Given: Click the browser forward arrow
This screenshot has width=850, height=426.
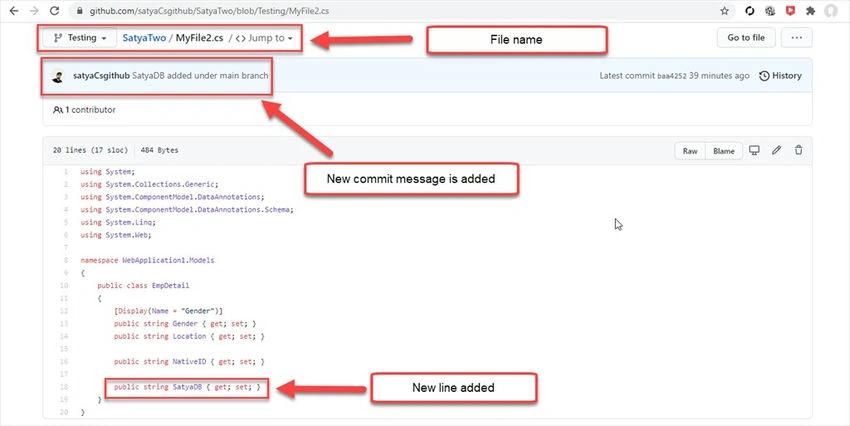Looking at the screenshot, I should 34,11.
